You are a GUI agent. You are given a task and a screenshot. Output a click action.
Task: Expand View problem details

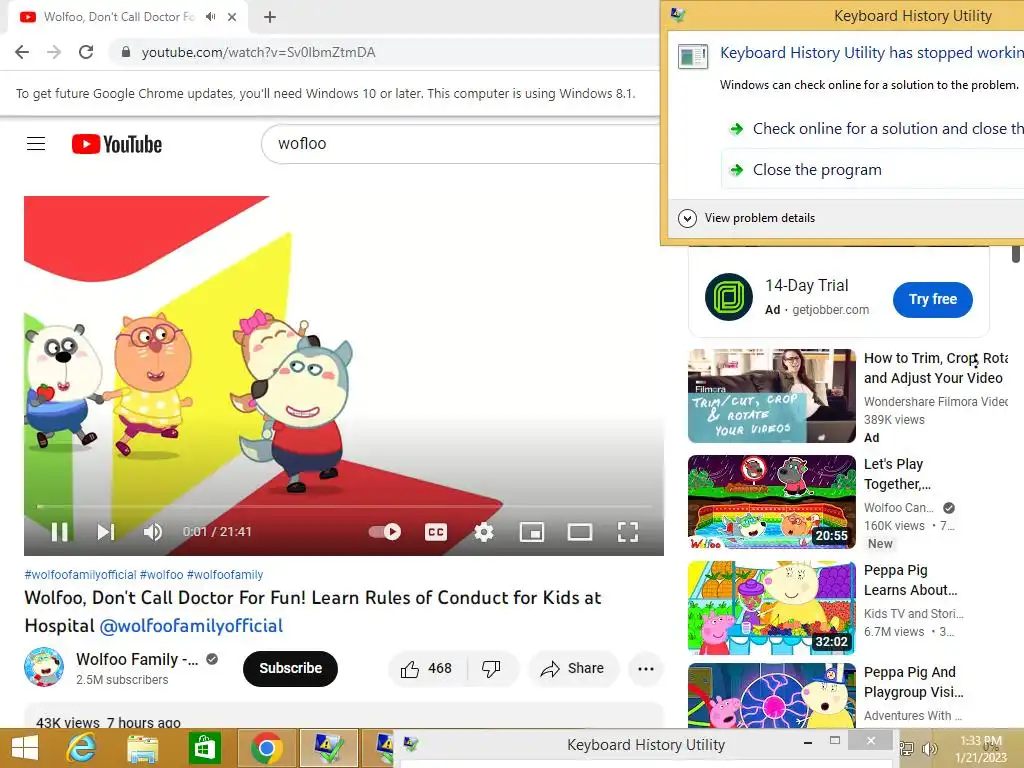point(747,218)
